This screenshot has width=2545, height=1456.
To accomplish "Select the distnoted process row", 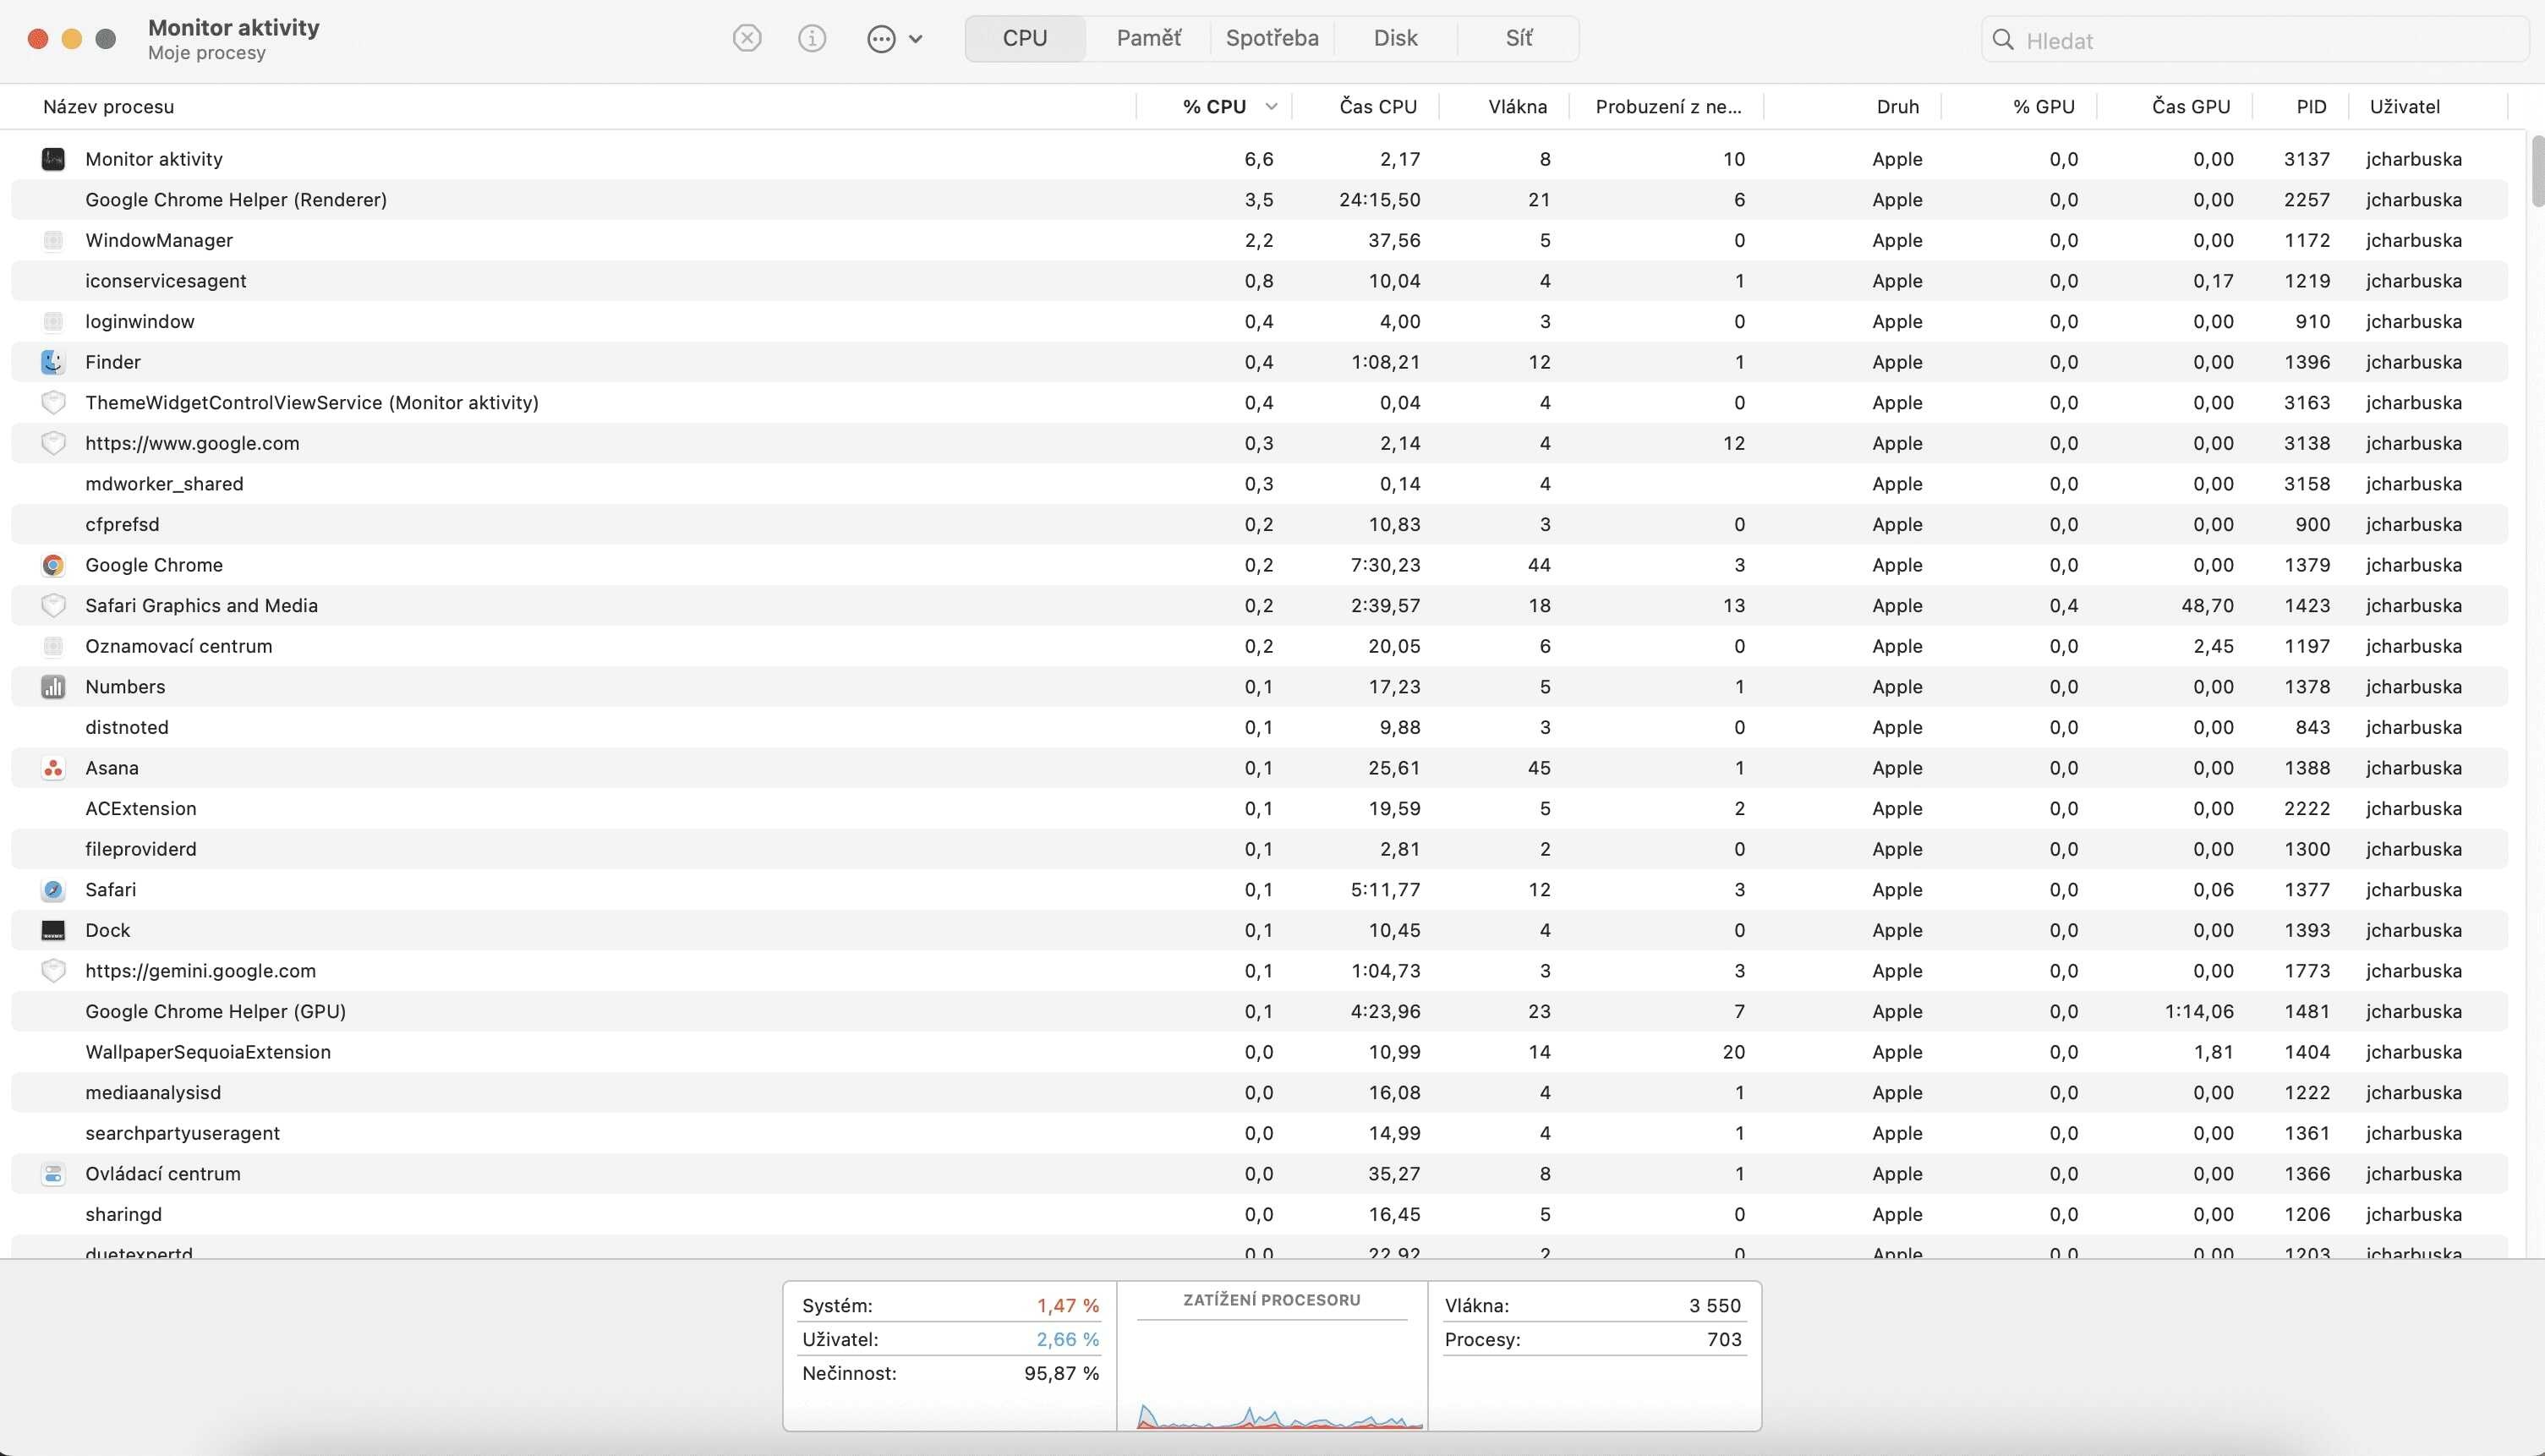I will click(1259, 727).
